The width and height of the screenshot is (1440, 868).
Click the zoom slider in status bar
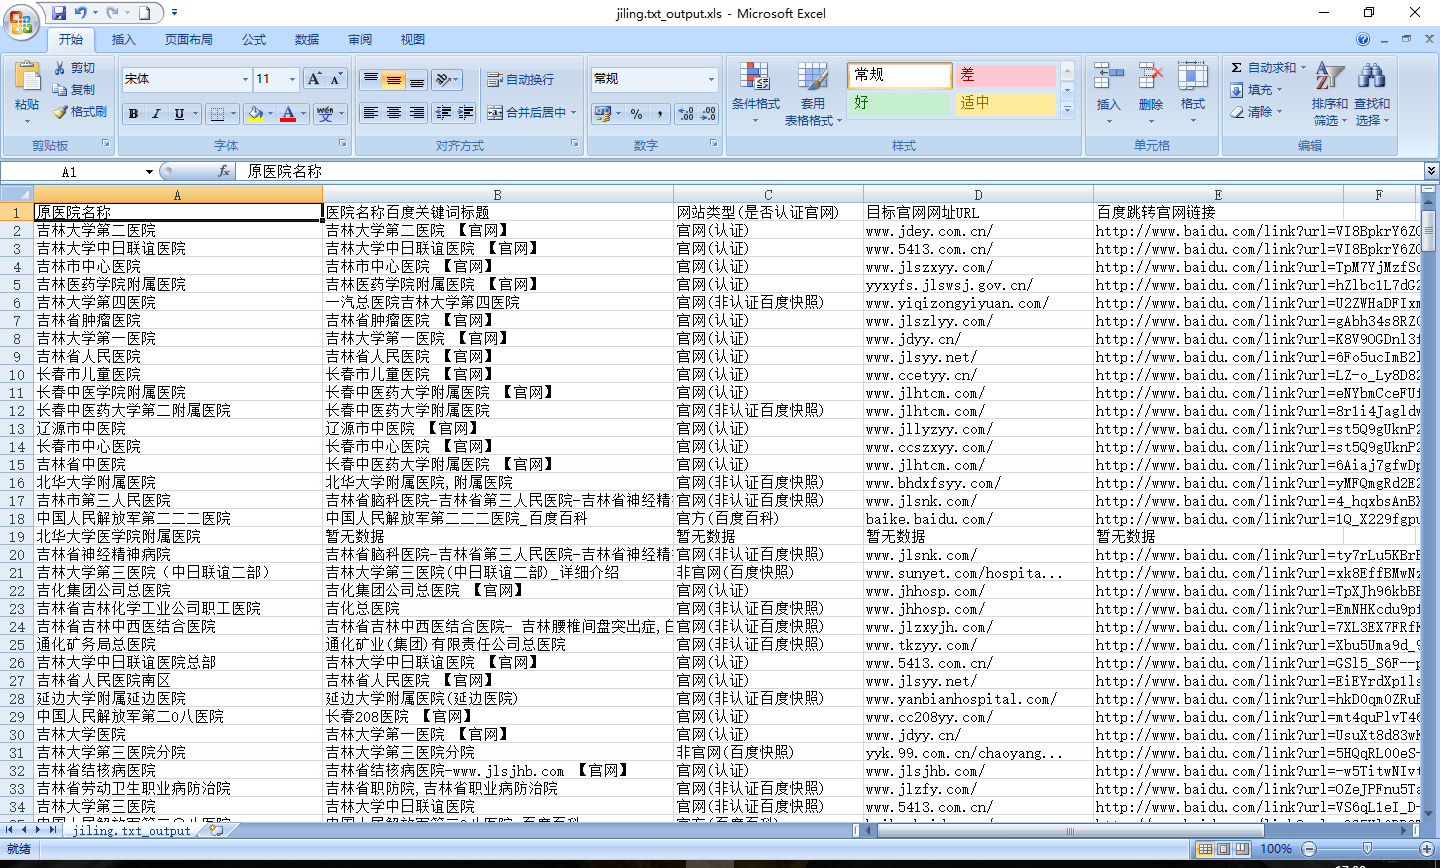click(1366, 849)
